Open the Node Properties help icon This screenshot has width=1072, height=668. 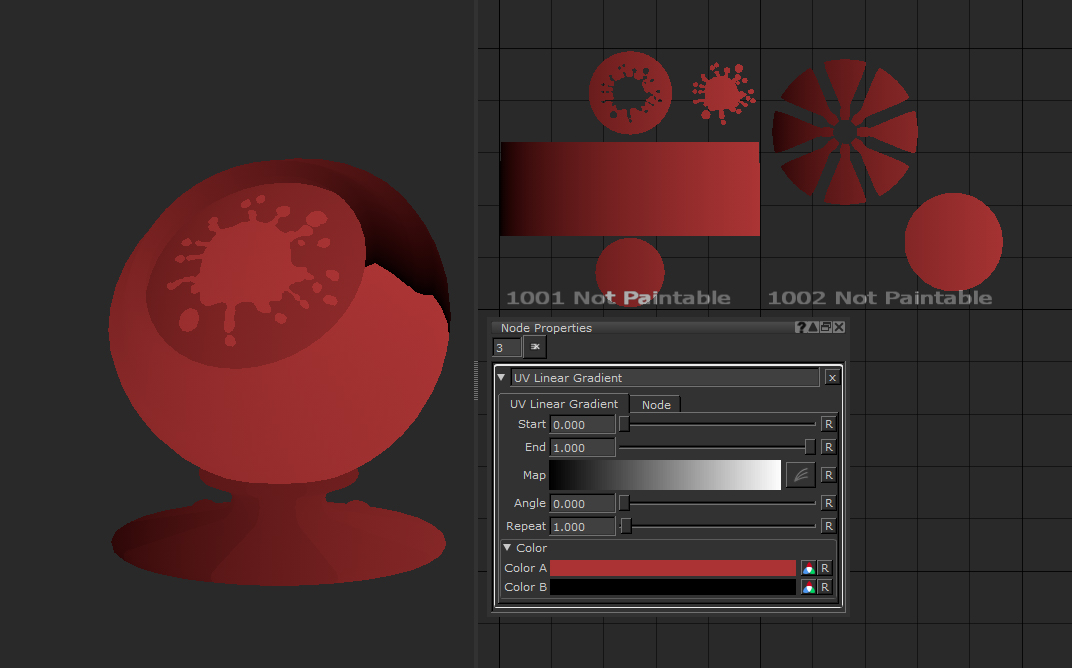(801, 328)
